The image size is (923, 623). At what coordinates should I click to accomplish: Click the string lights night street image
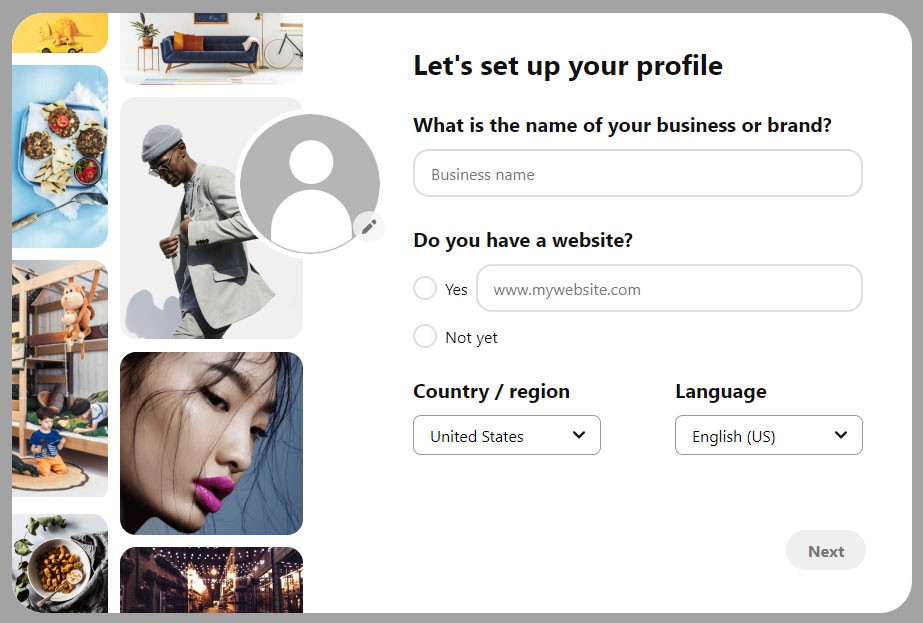(211, 580)
